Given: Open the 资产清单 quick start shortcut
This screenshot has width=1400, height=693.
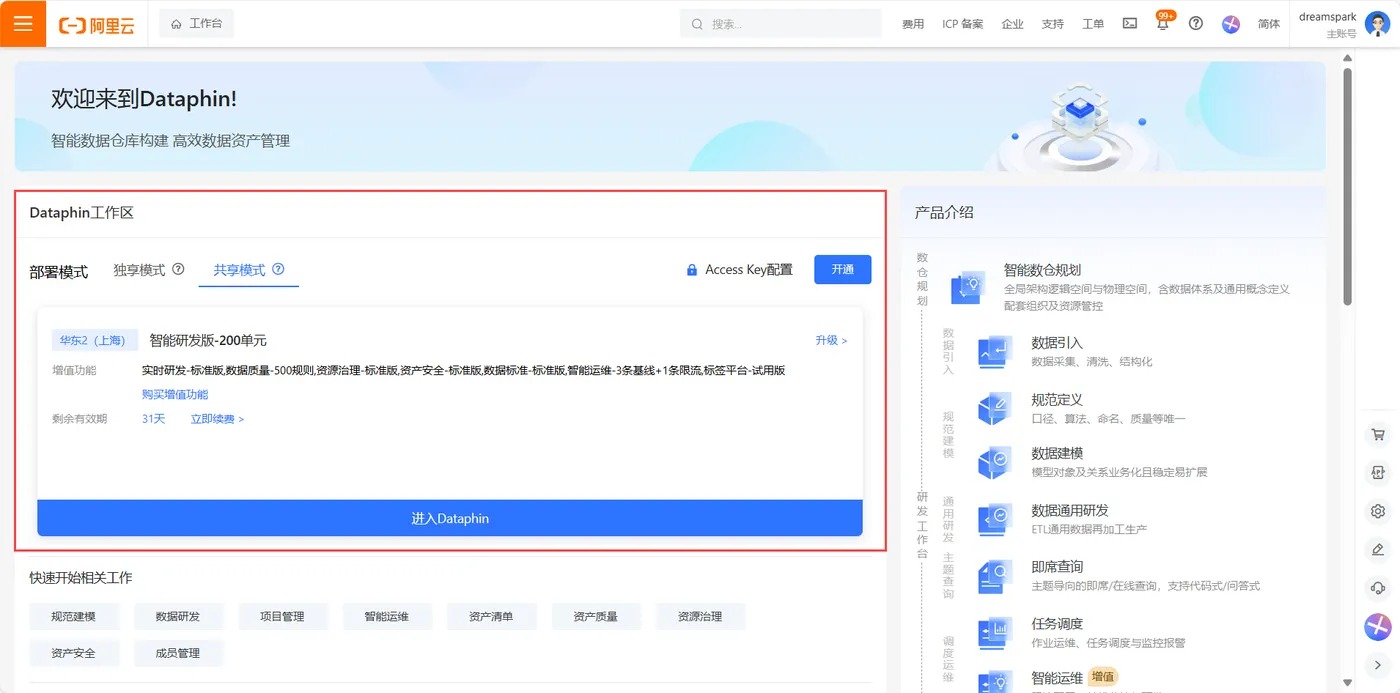Looking at the screenshot, I should (492, 616).
